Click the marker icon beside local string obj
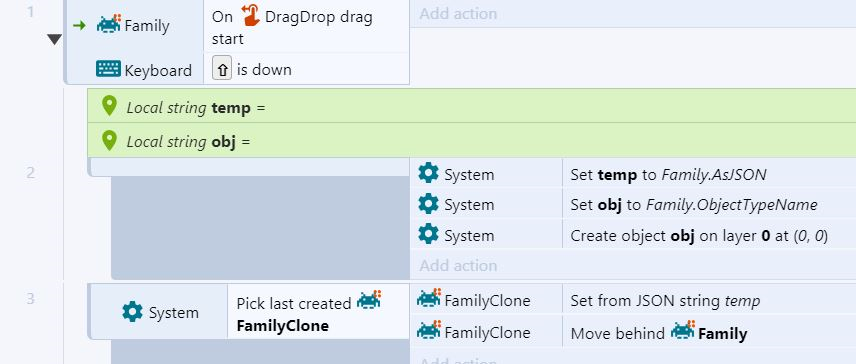This screenshot has height=364, width=856. click(x=109, y=140)
